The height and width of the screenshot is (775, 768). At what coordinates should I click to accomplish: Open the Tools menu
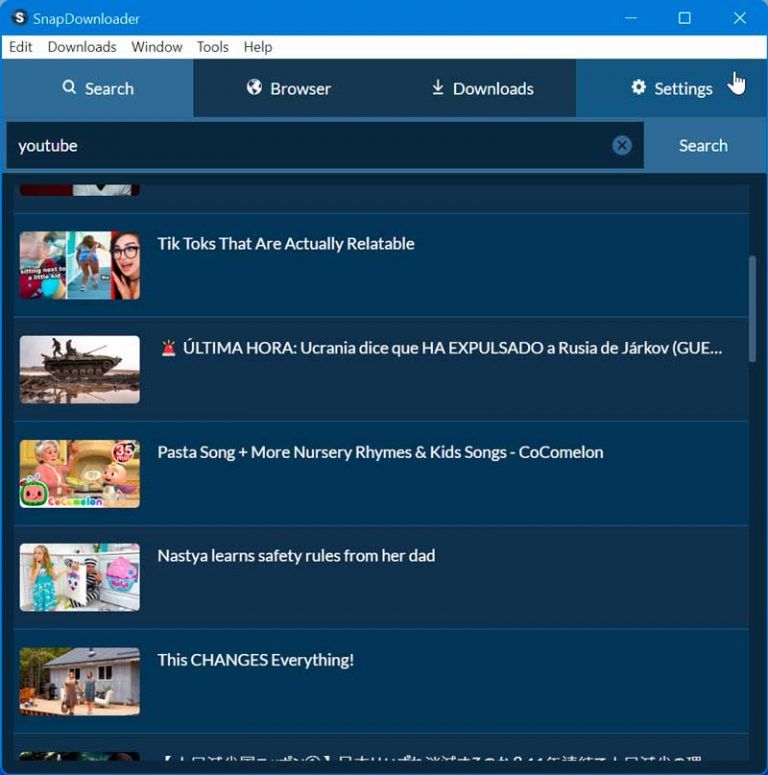pyautogui.click(x=213, y=47)
